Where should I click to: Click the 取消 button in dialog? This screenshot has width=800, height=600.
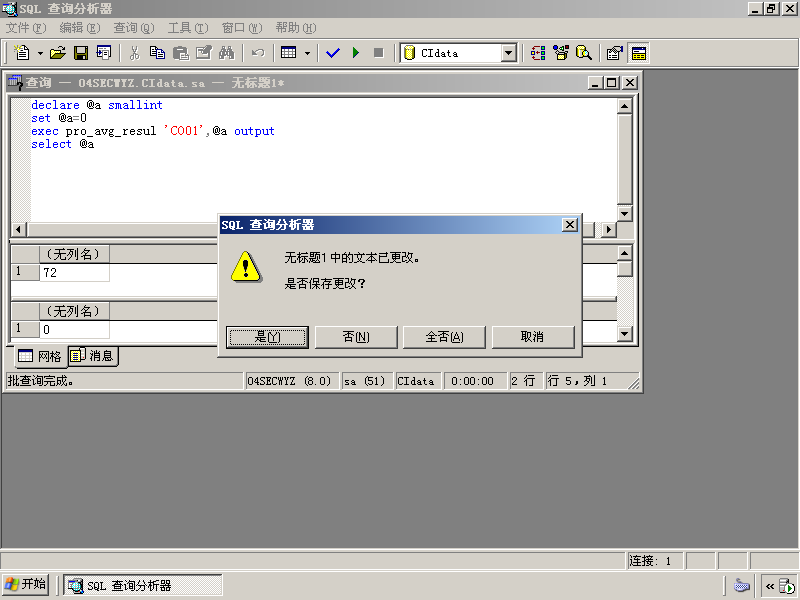(x=533, y=337)
